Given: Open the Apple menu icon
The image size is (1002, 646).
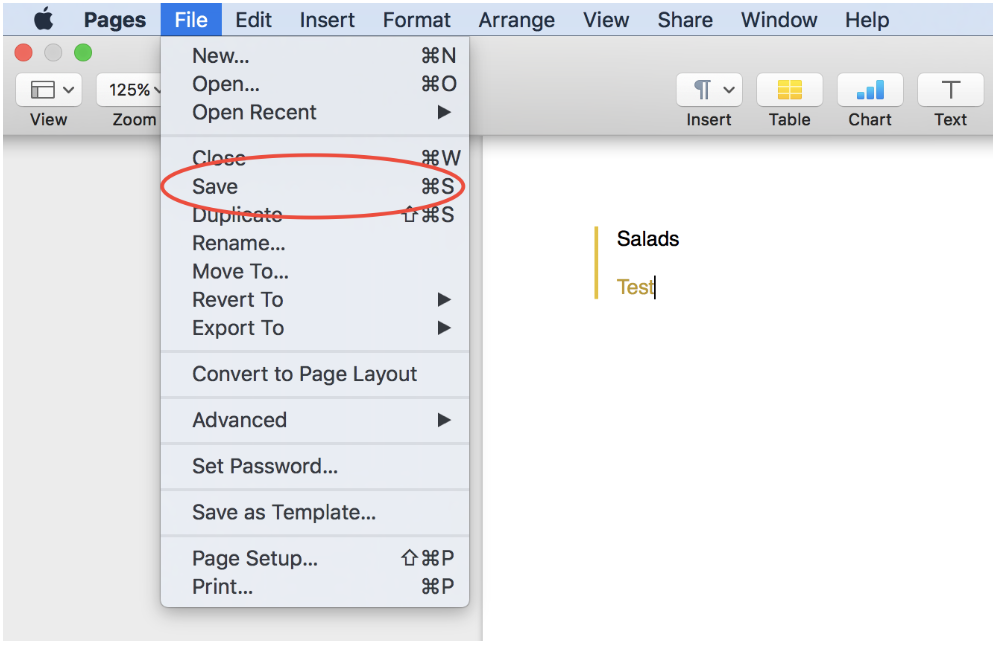Looking at the screenshot, I should click(x=43, y=19).
